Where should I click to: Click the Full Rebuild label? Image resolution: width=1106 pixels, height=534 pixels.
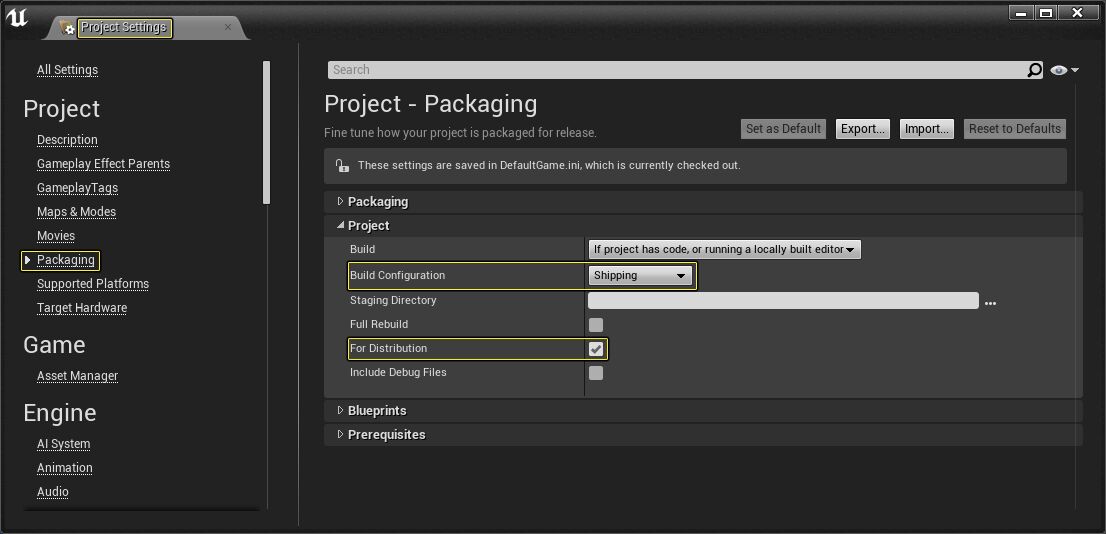point(379,324)
